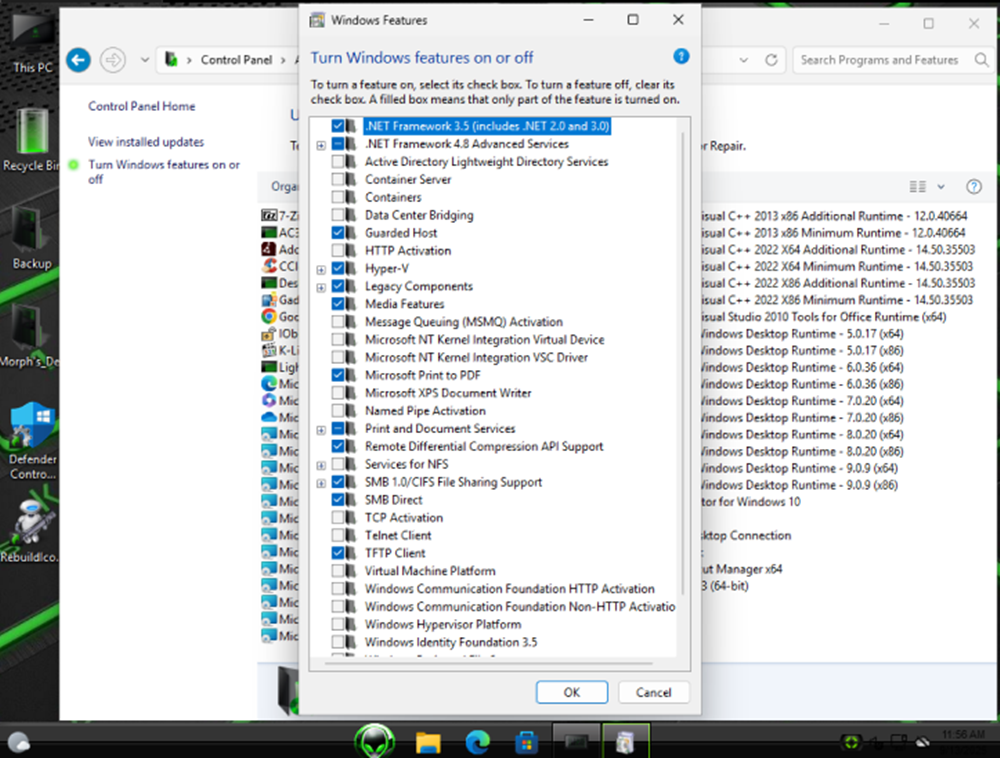Enable the Telnet Client checkbox
1000x758 pixels.
(338, 535)
